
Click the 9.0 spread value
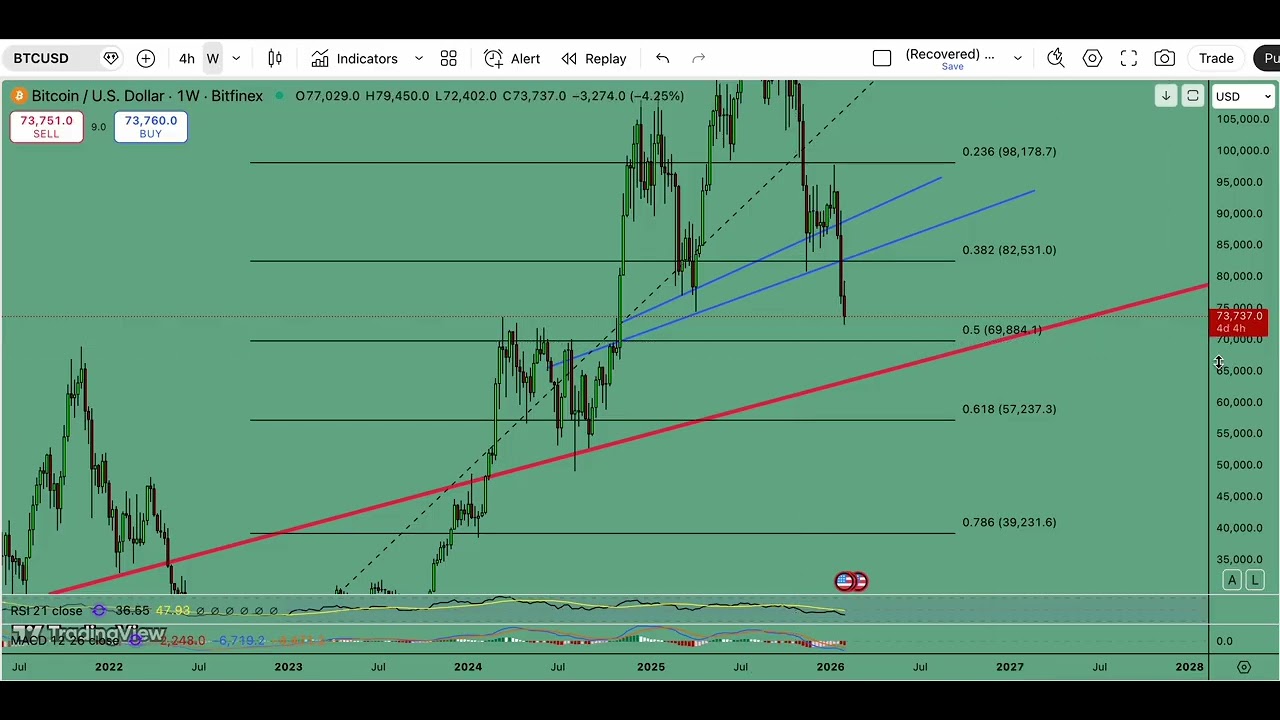(98, 127)
